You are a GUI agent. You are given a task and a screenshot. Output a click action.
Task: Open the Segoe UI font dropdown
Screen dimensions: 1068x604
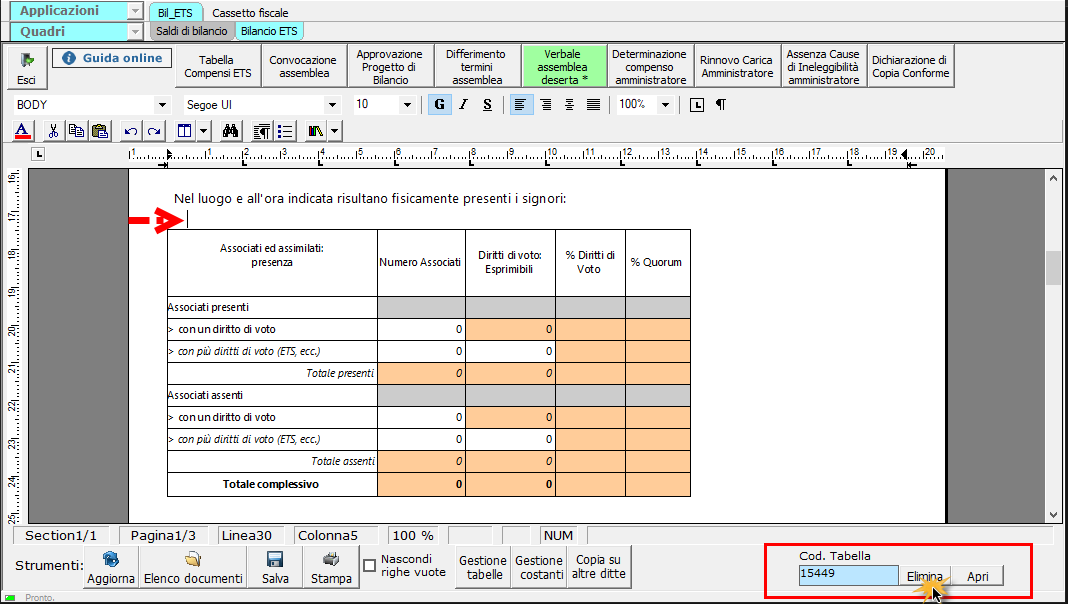(x=332, y=105)
